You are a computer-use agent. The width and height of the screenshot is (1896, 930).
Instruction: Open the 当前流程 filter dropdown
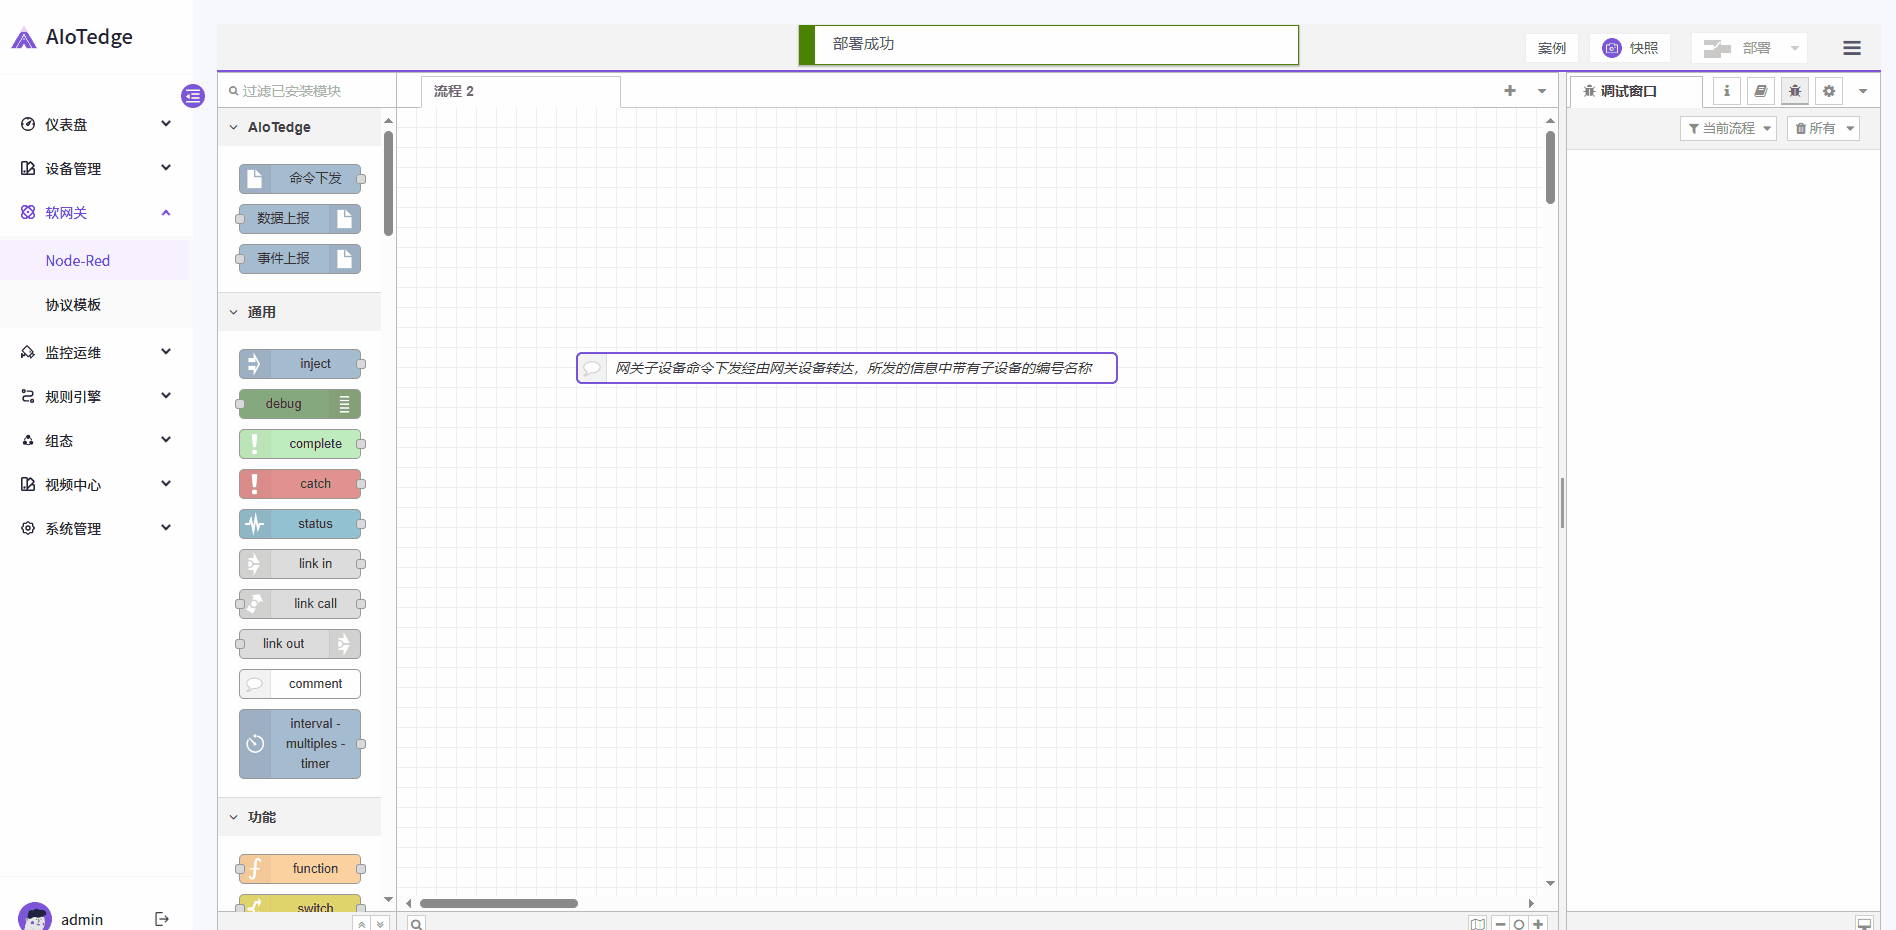click(1728, 129)
